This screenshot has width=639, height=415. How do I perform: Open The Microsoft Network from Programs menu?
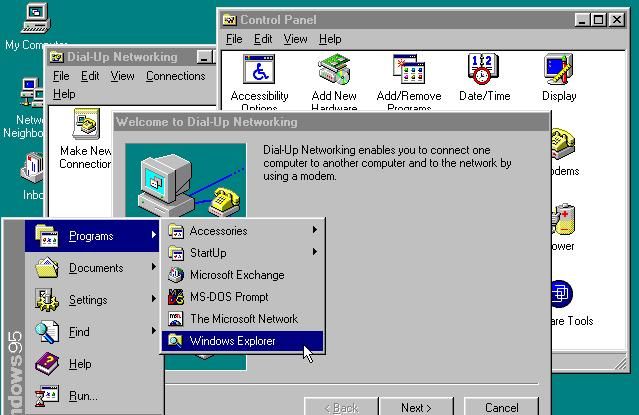[x=243, y=319]
